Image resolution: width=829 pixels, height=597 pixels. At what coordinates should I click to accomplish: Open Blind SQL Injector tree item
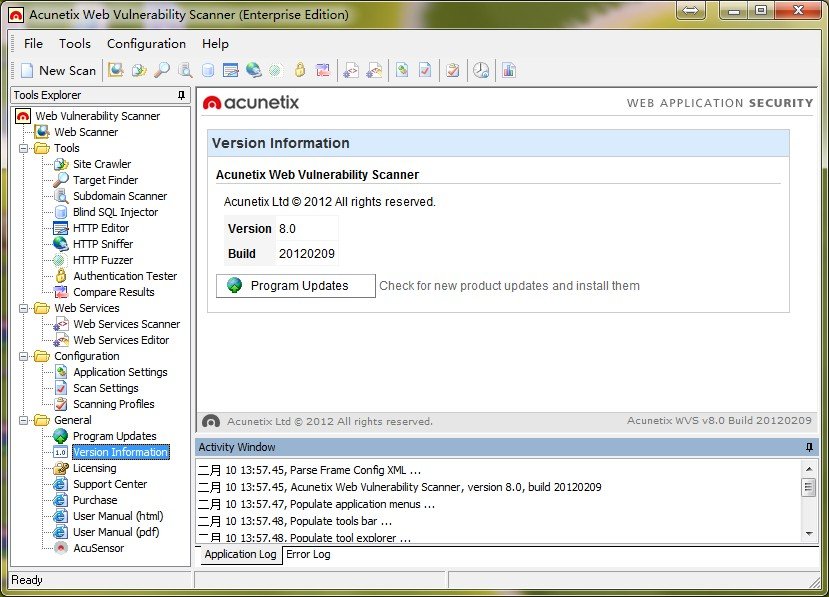coord(115,212)
